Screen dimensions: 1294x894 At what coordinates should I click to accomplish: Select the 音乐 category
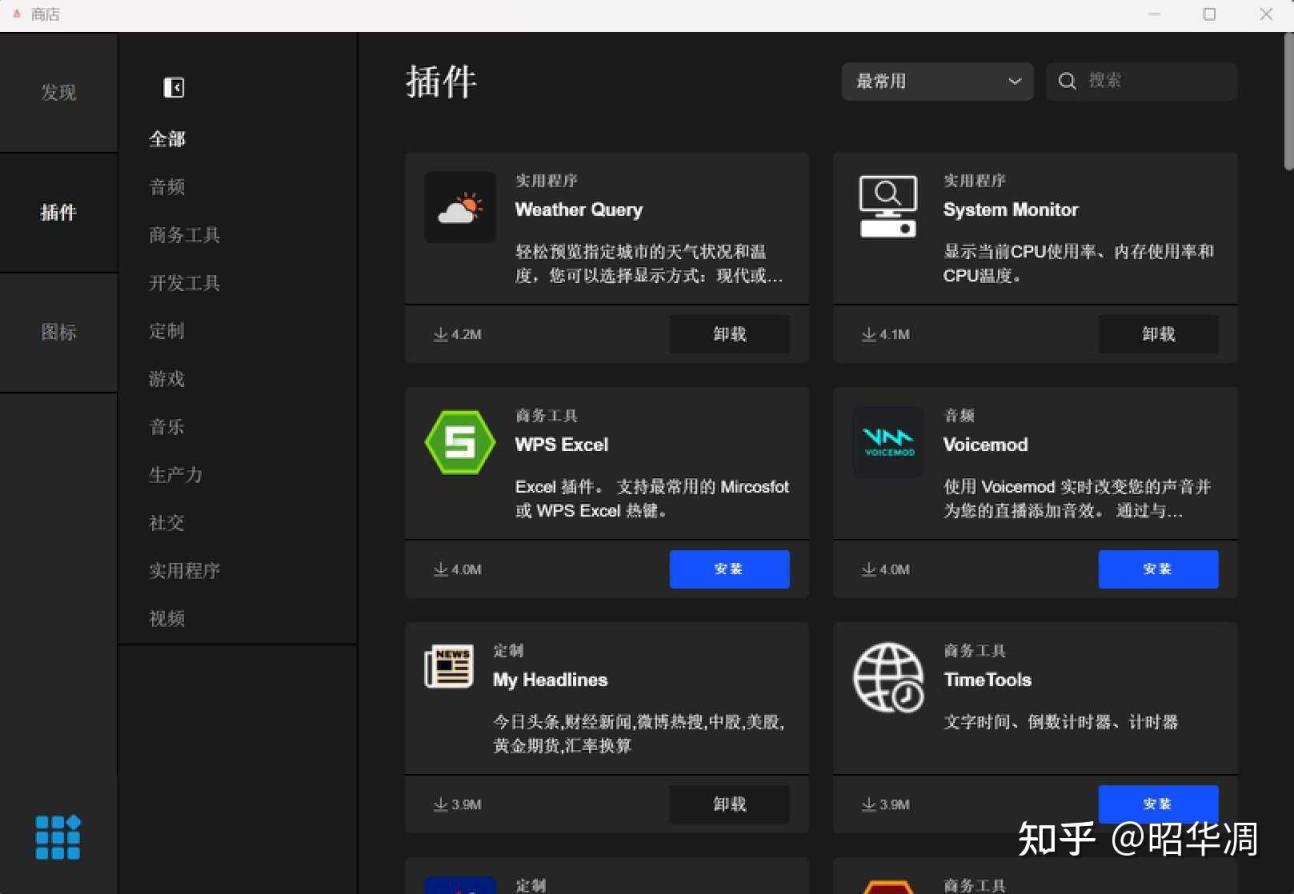[167, 427]
